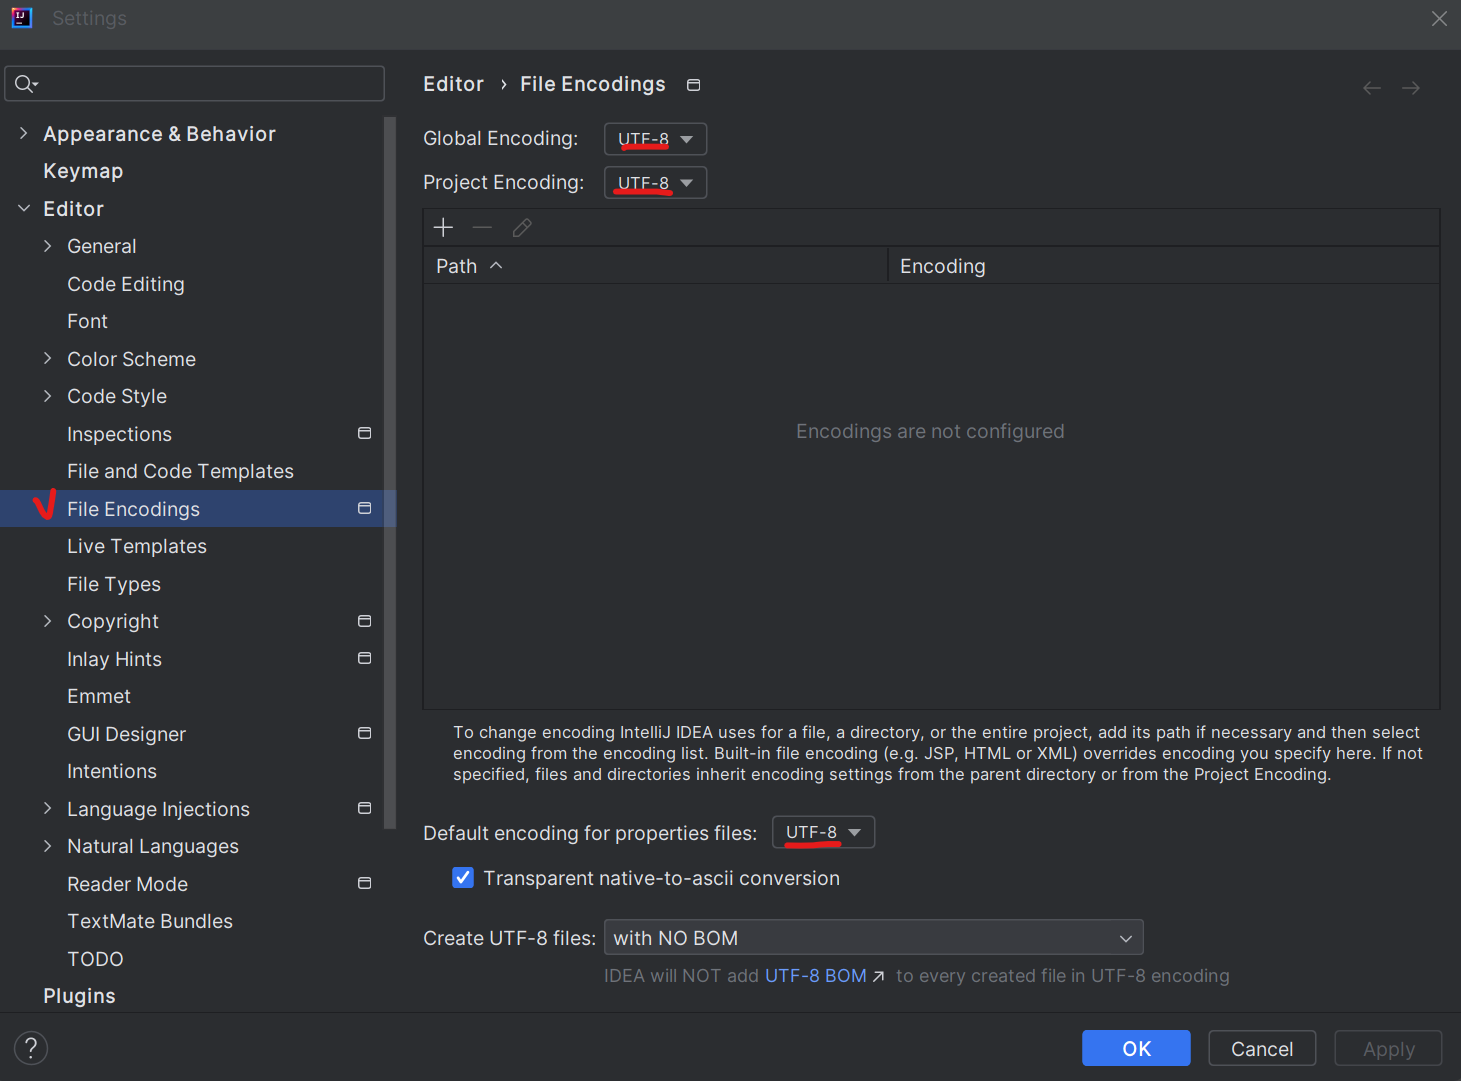The height and width of the screenshot is (1081, 1461).
Task: Select Keymap in settings tree
Action: (x=83, y=171)
